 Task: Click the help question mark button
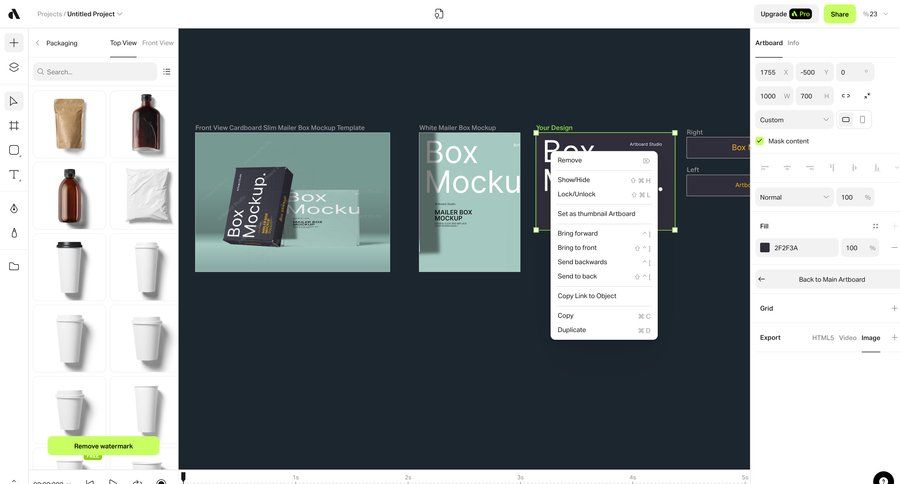tap(883, 479)
